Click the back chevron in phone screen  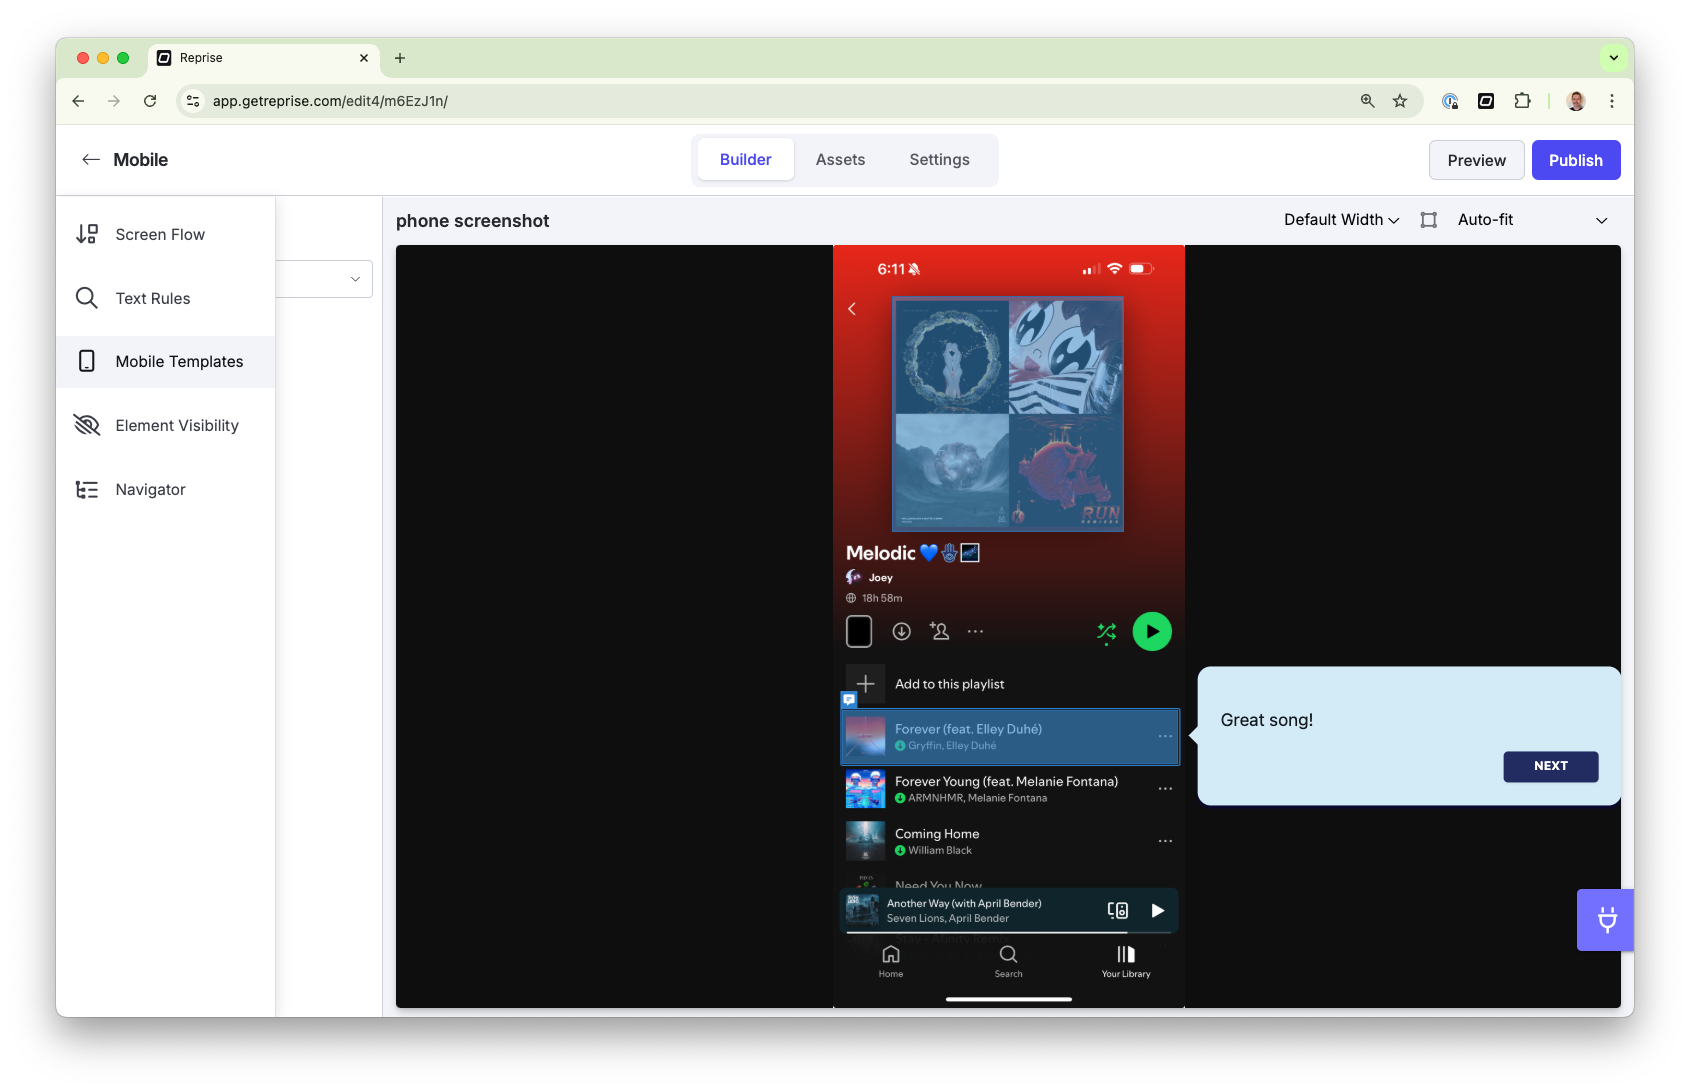pyautogui.click(x=852, y=309)
